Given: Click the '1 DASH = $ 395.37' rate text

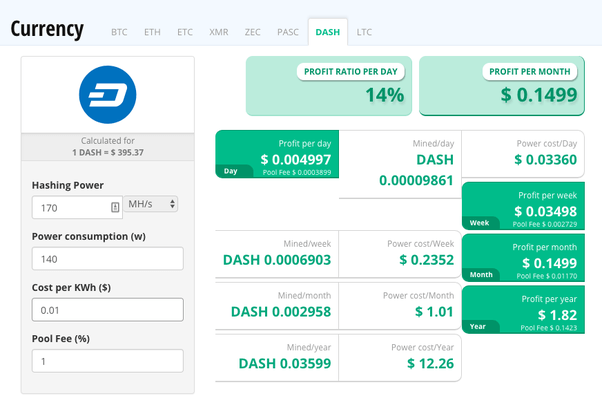Looking at the screenshot, I should (108, 152).
